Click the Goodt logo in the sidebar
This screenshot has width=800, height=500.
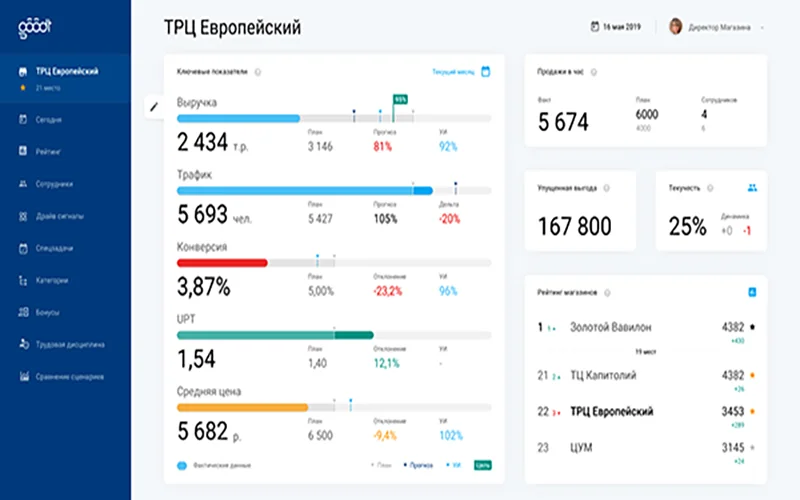pos(35,28)
